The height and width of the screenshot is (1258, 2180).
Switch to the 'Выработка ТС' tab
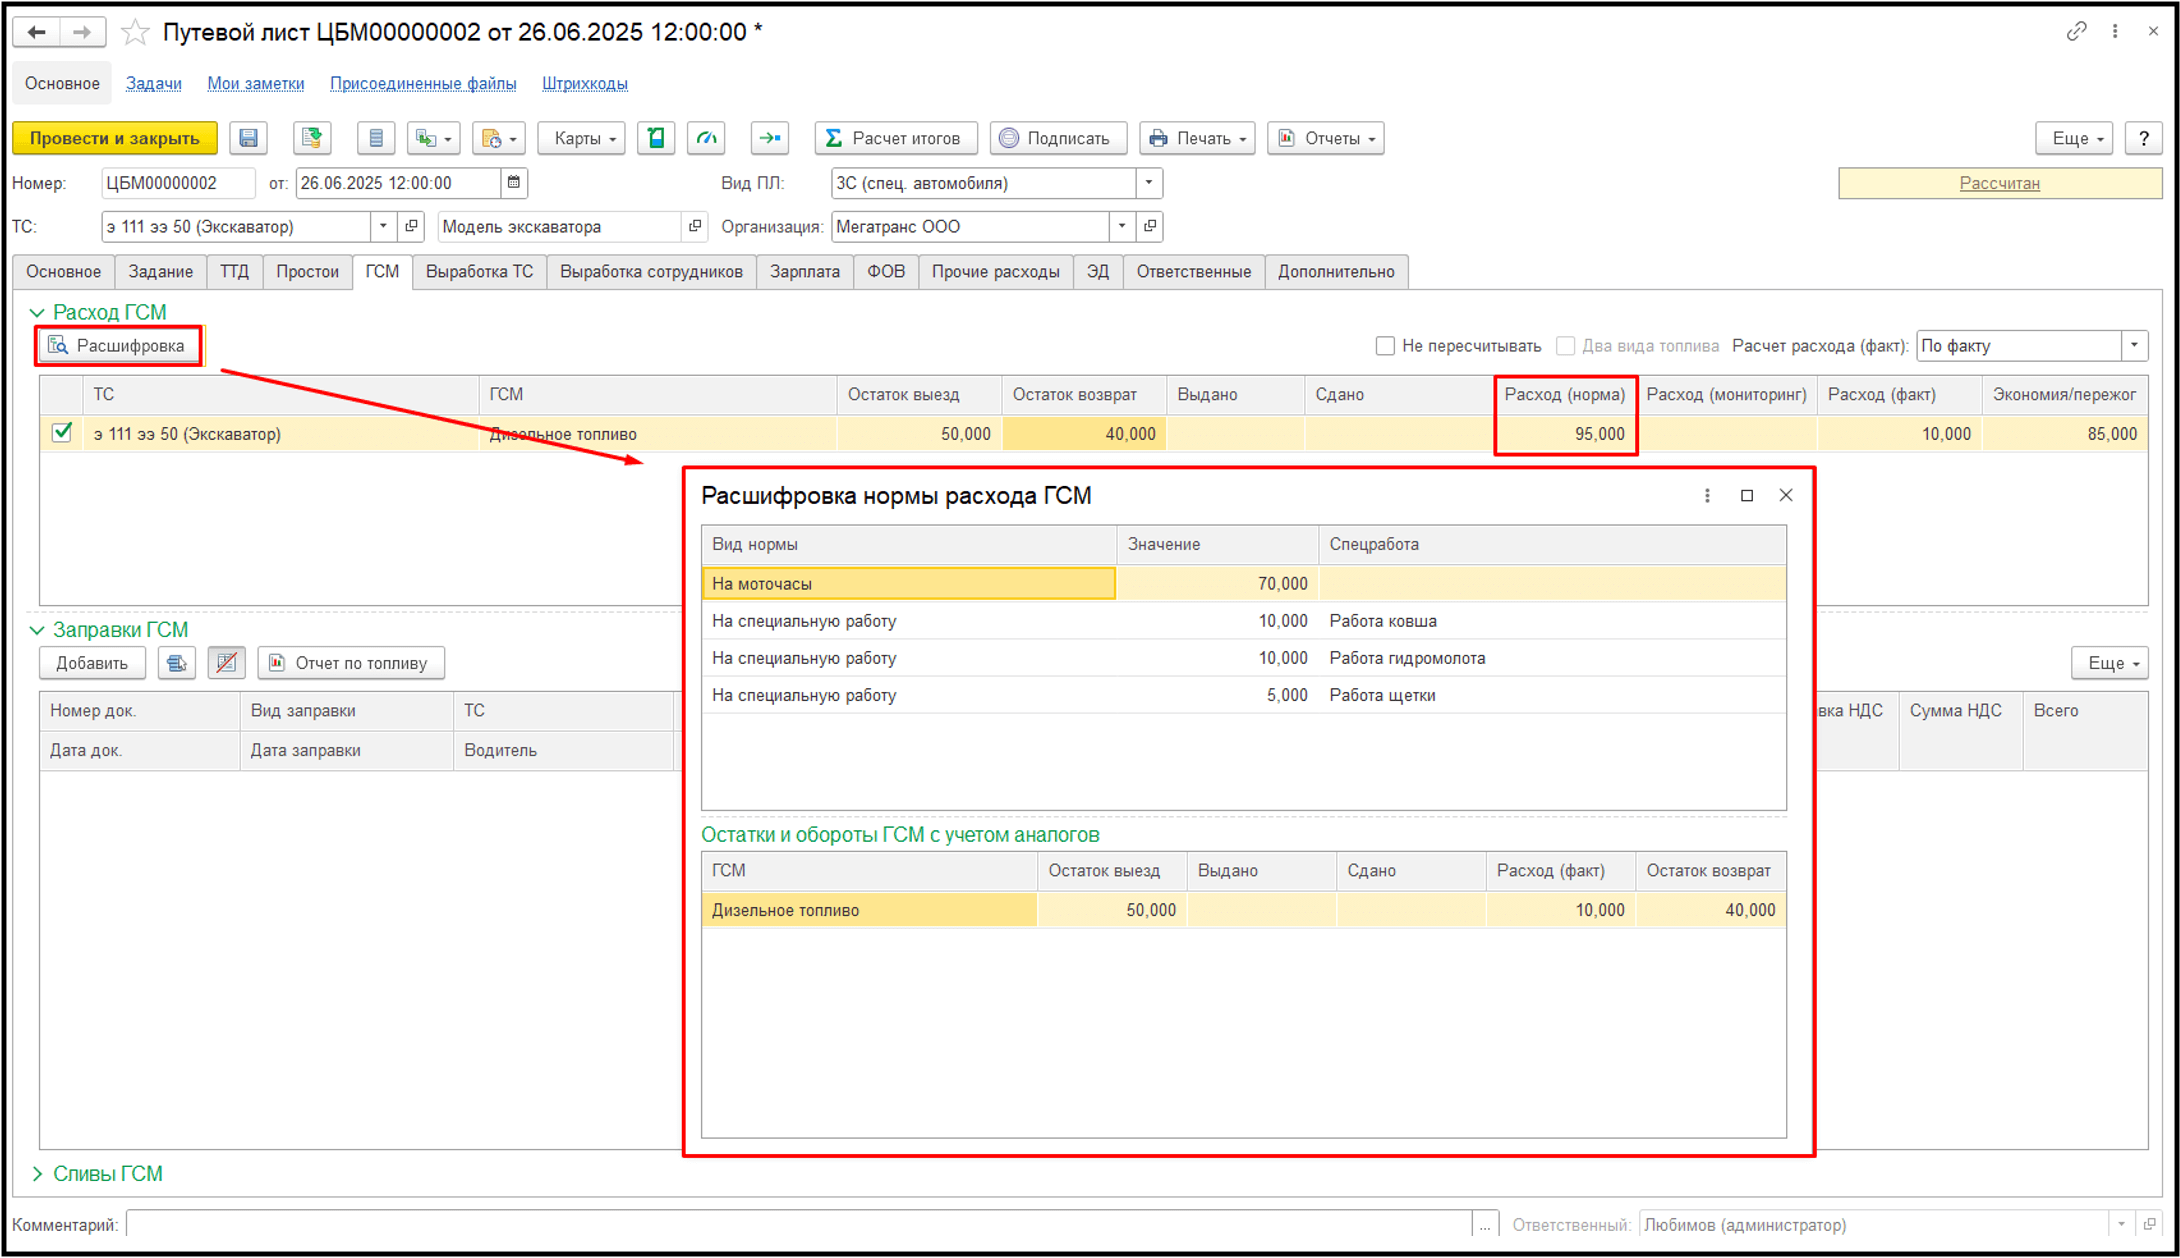point(479,272)
